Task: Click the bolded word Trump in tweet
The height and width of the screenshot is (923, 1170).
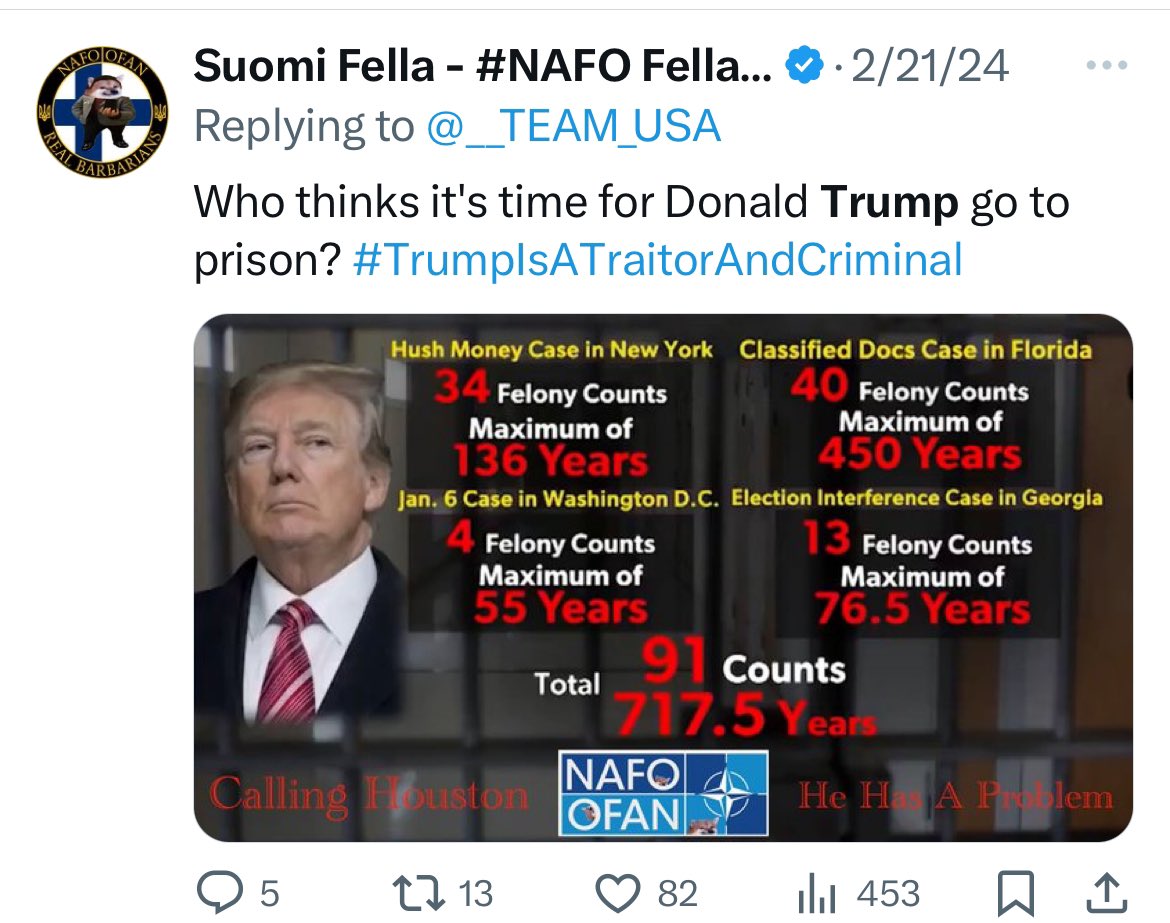Action: 890,203
